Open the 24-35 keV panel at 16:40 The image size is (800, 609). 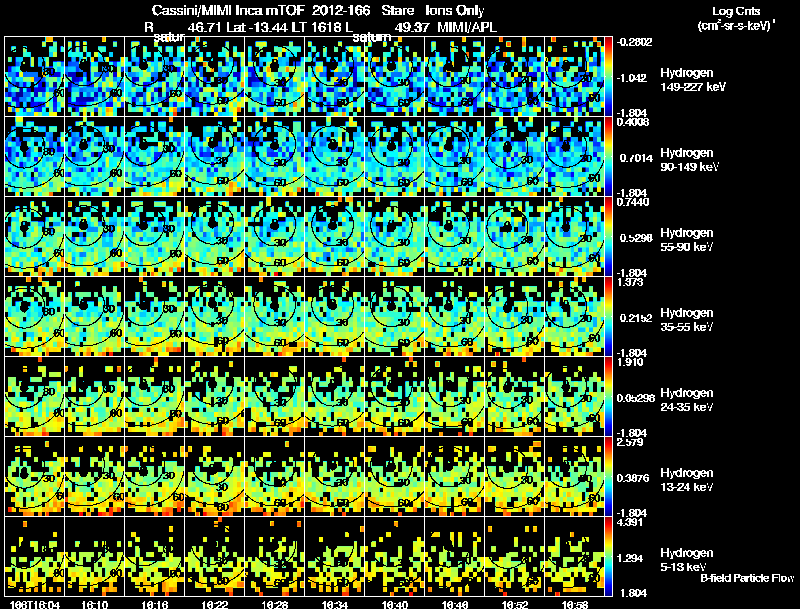point(395,396)
